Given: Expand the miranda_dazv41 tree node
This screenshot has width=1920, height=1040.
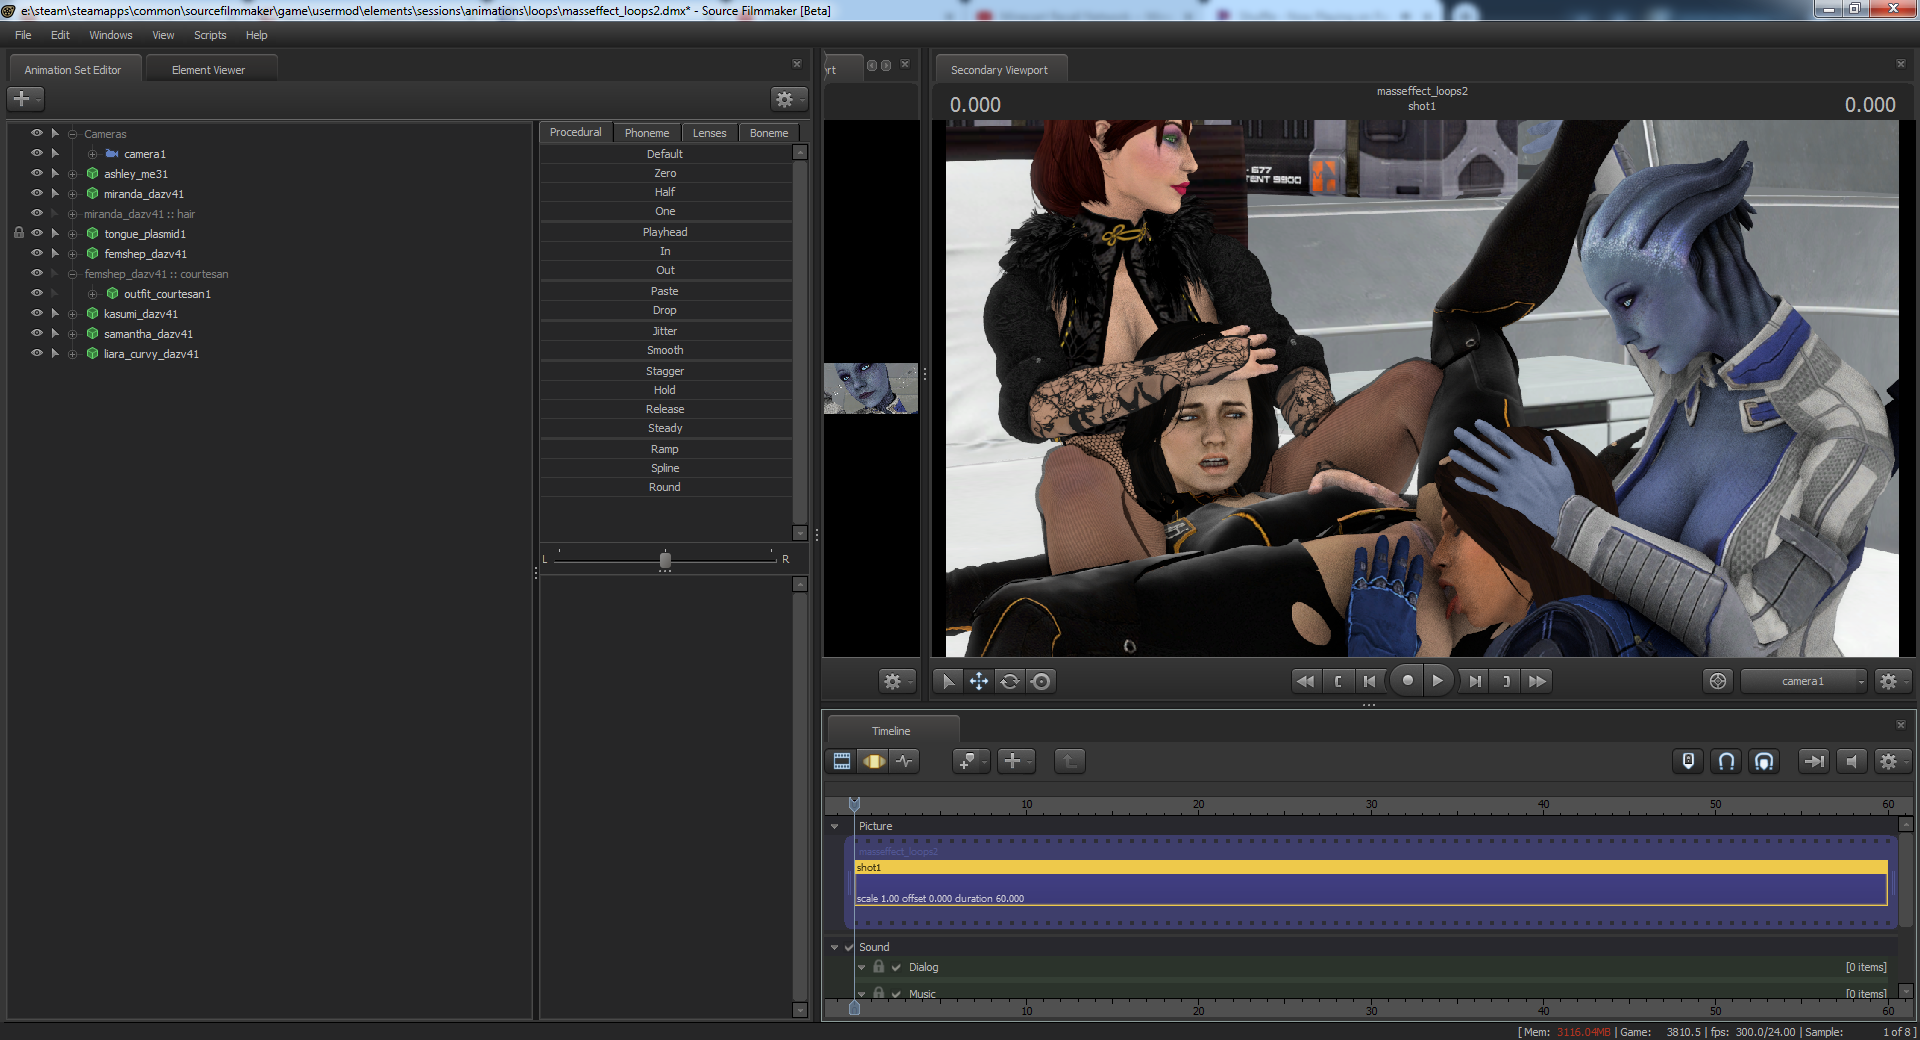Looking at the screenshot, I should 72,194.
